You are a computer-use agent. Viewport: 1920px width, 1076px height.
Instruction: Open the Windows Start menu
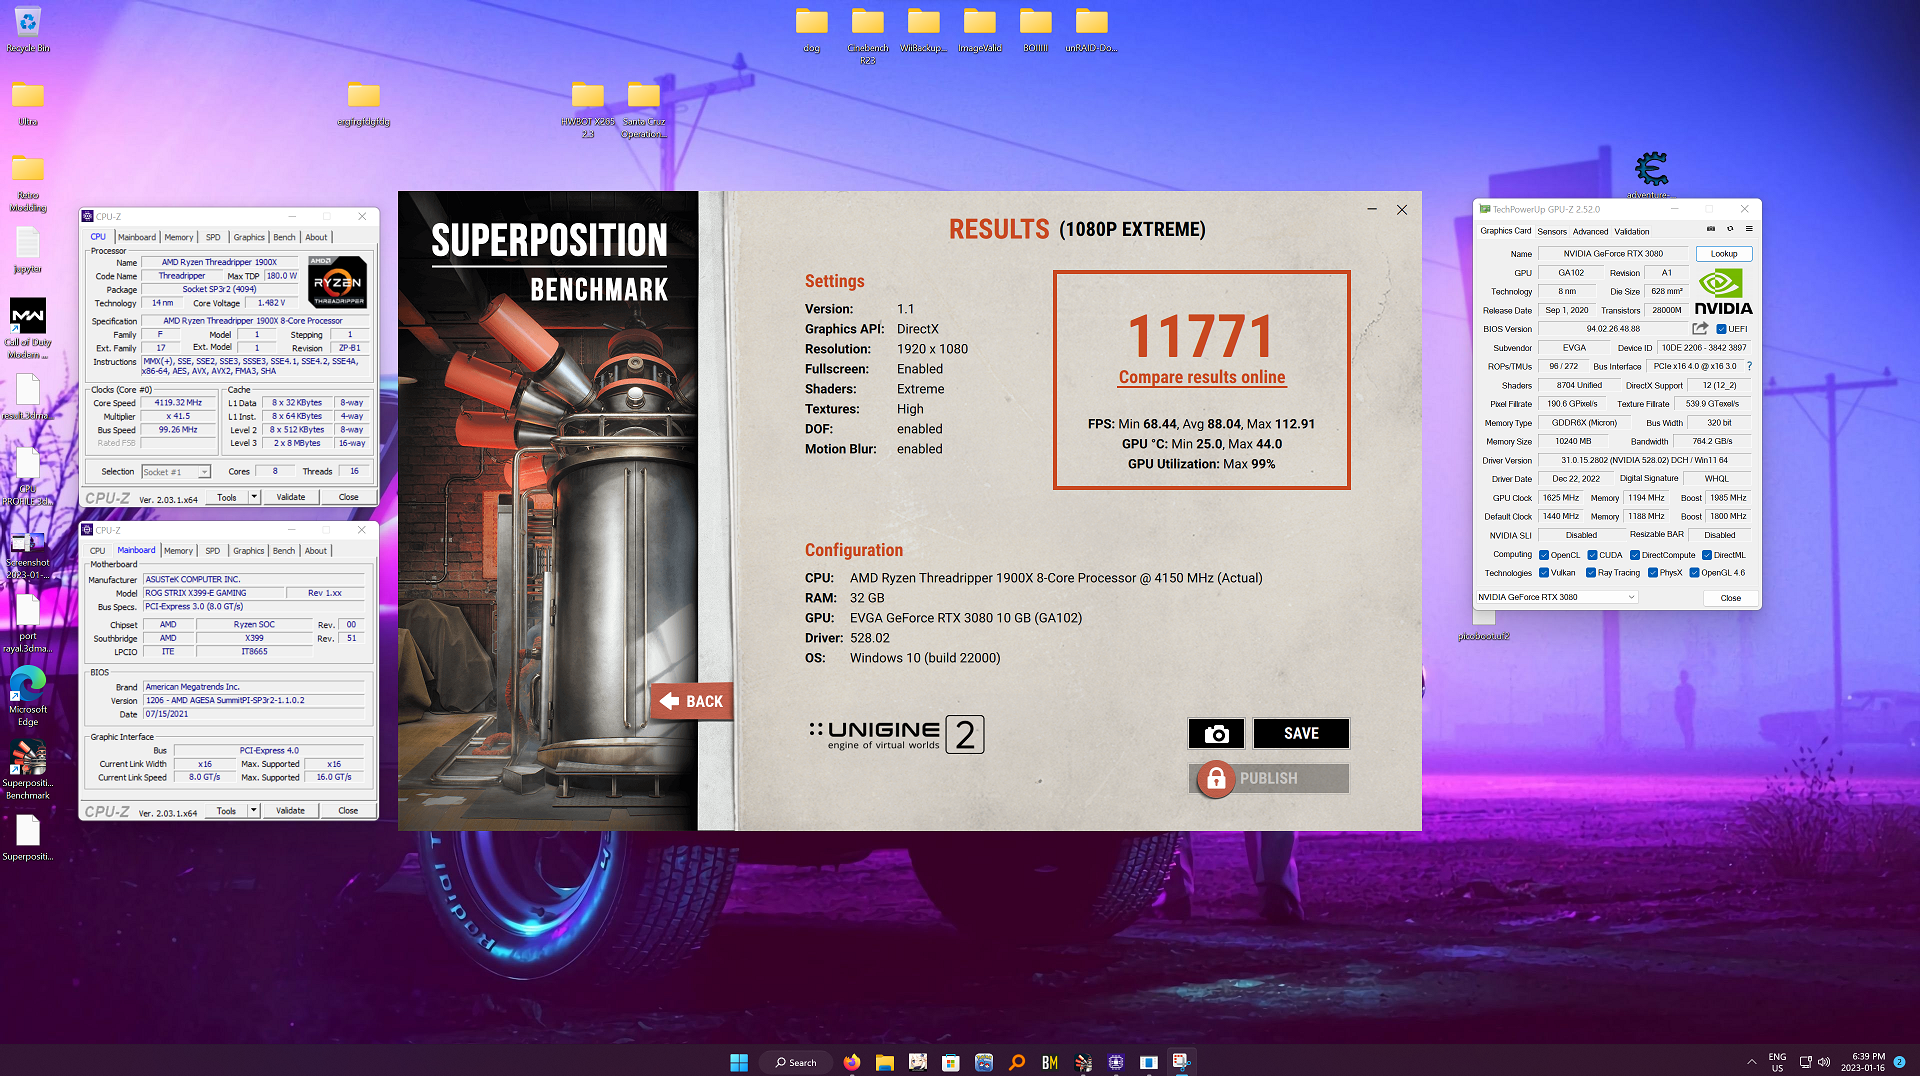(739, 1062)
